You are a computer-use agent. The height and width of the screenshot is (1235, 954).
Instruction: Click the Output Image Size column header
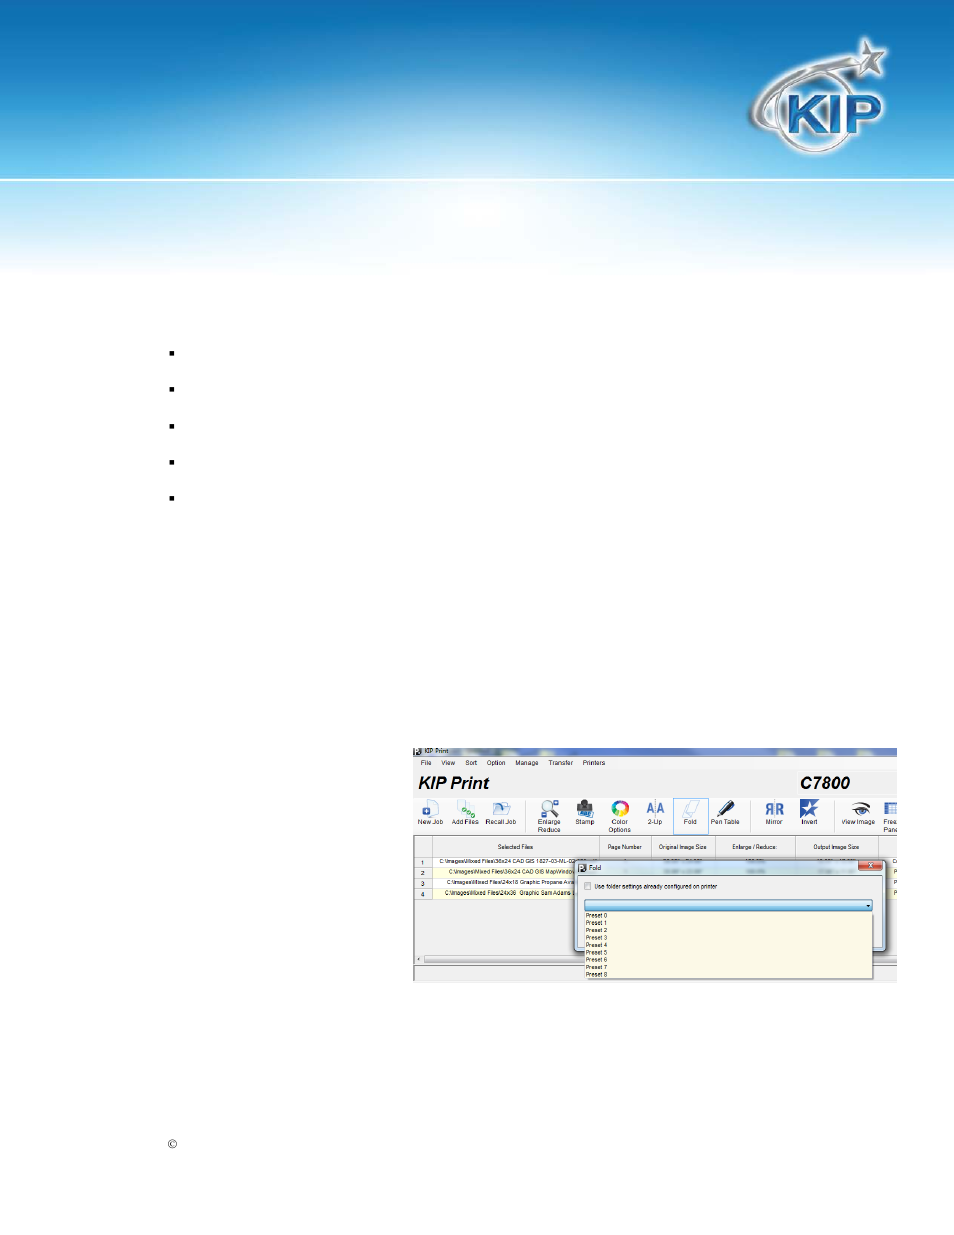836,847
